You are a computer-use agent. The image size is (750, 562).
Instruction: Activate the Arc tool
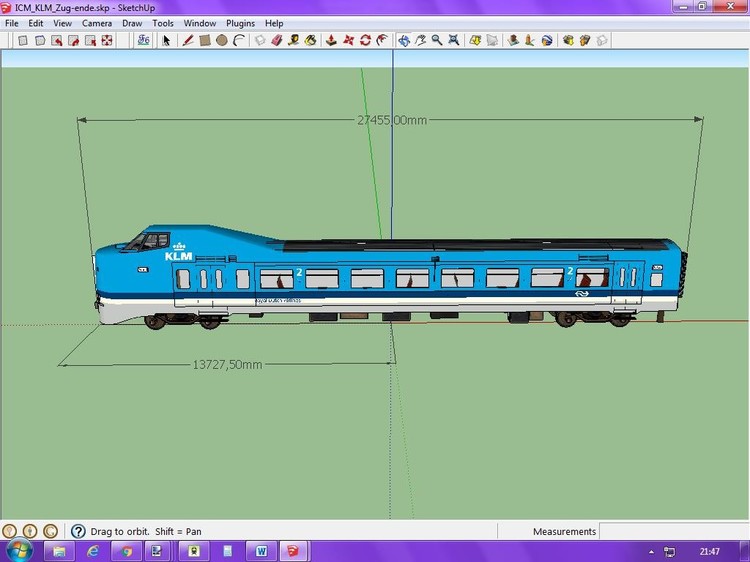click(239, 41)
